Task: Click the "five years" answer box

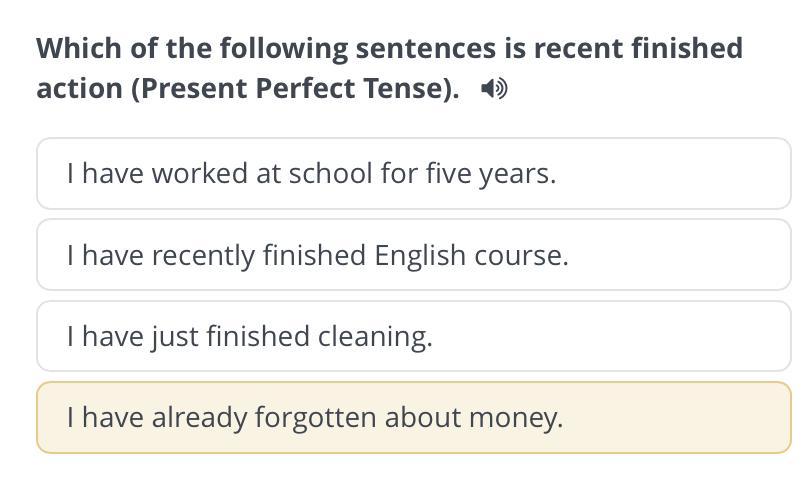Action: click(413, 174)
